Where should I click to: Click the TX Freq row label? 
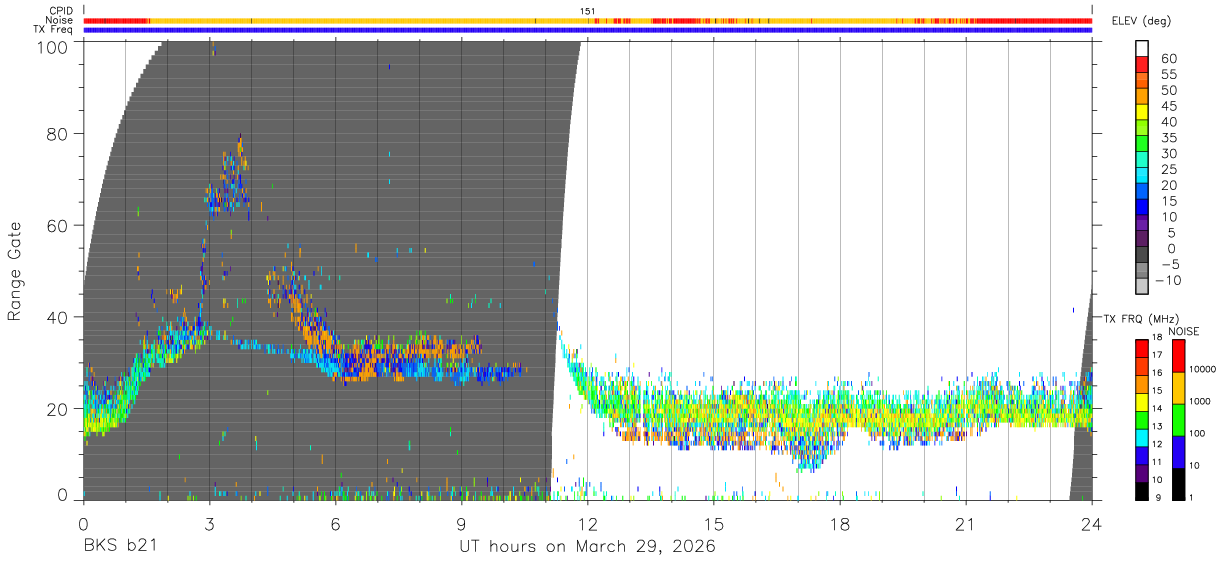pyautogui.click(x=54, y=29)
